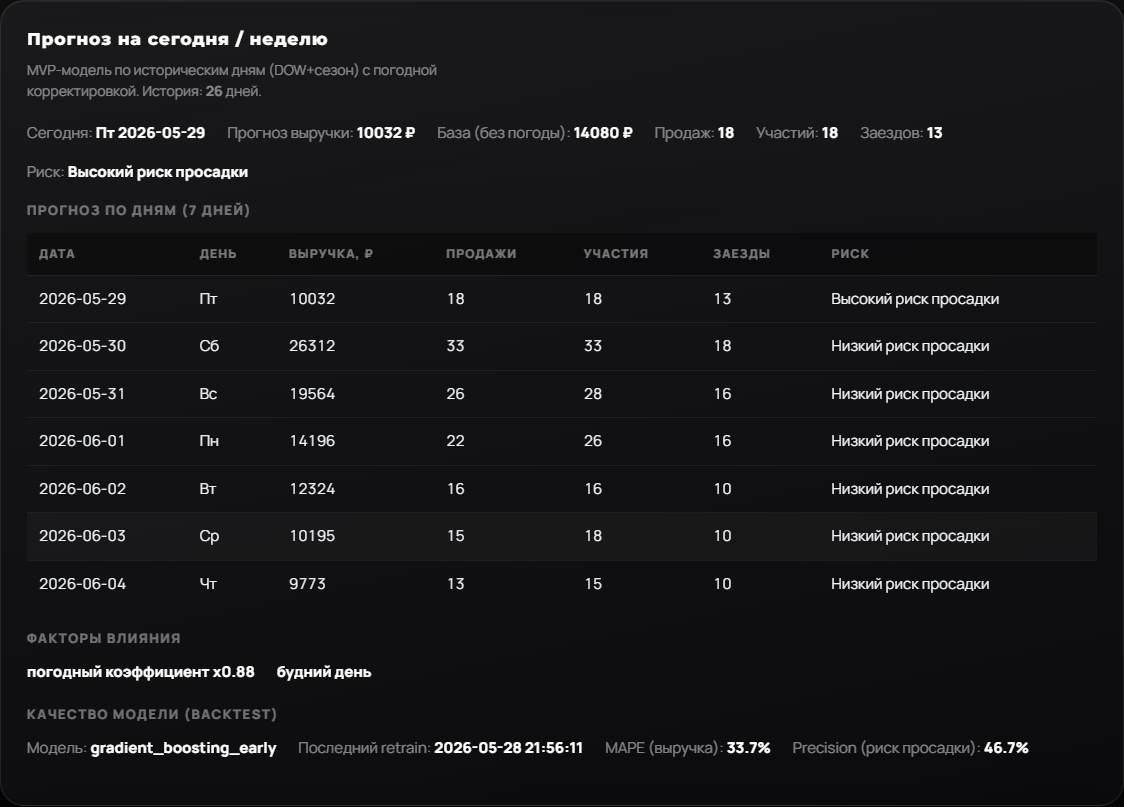
Task: Click the 'ПРОДАЖИ' column header
Action: (481, 254)
